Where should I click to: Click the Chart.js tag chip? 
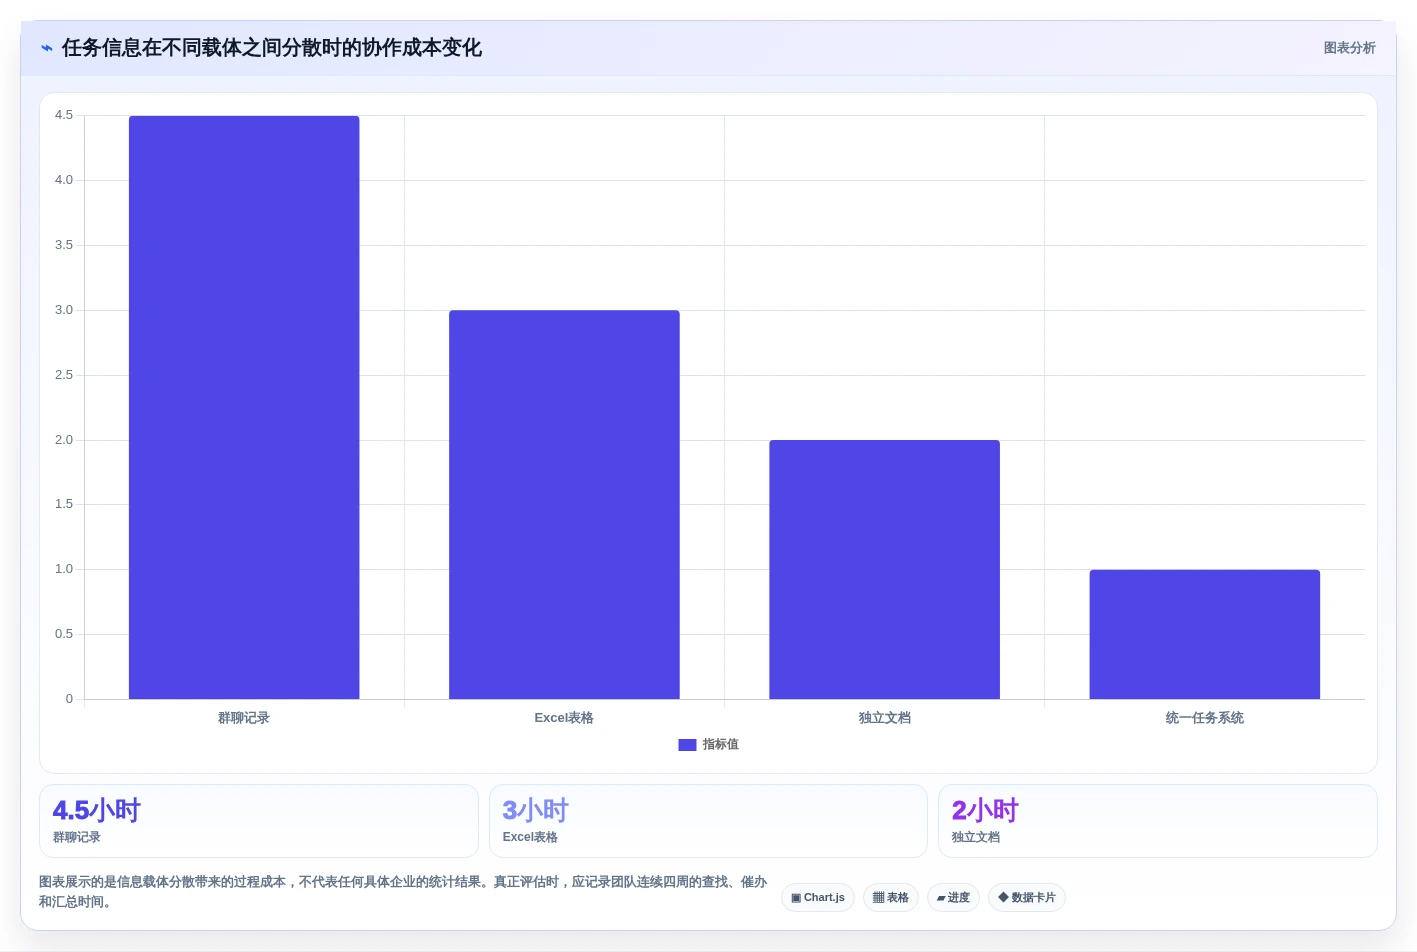(x=818, y=897)
